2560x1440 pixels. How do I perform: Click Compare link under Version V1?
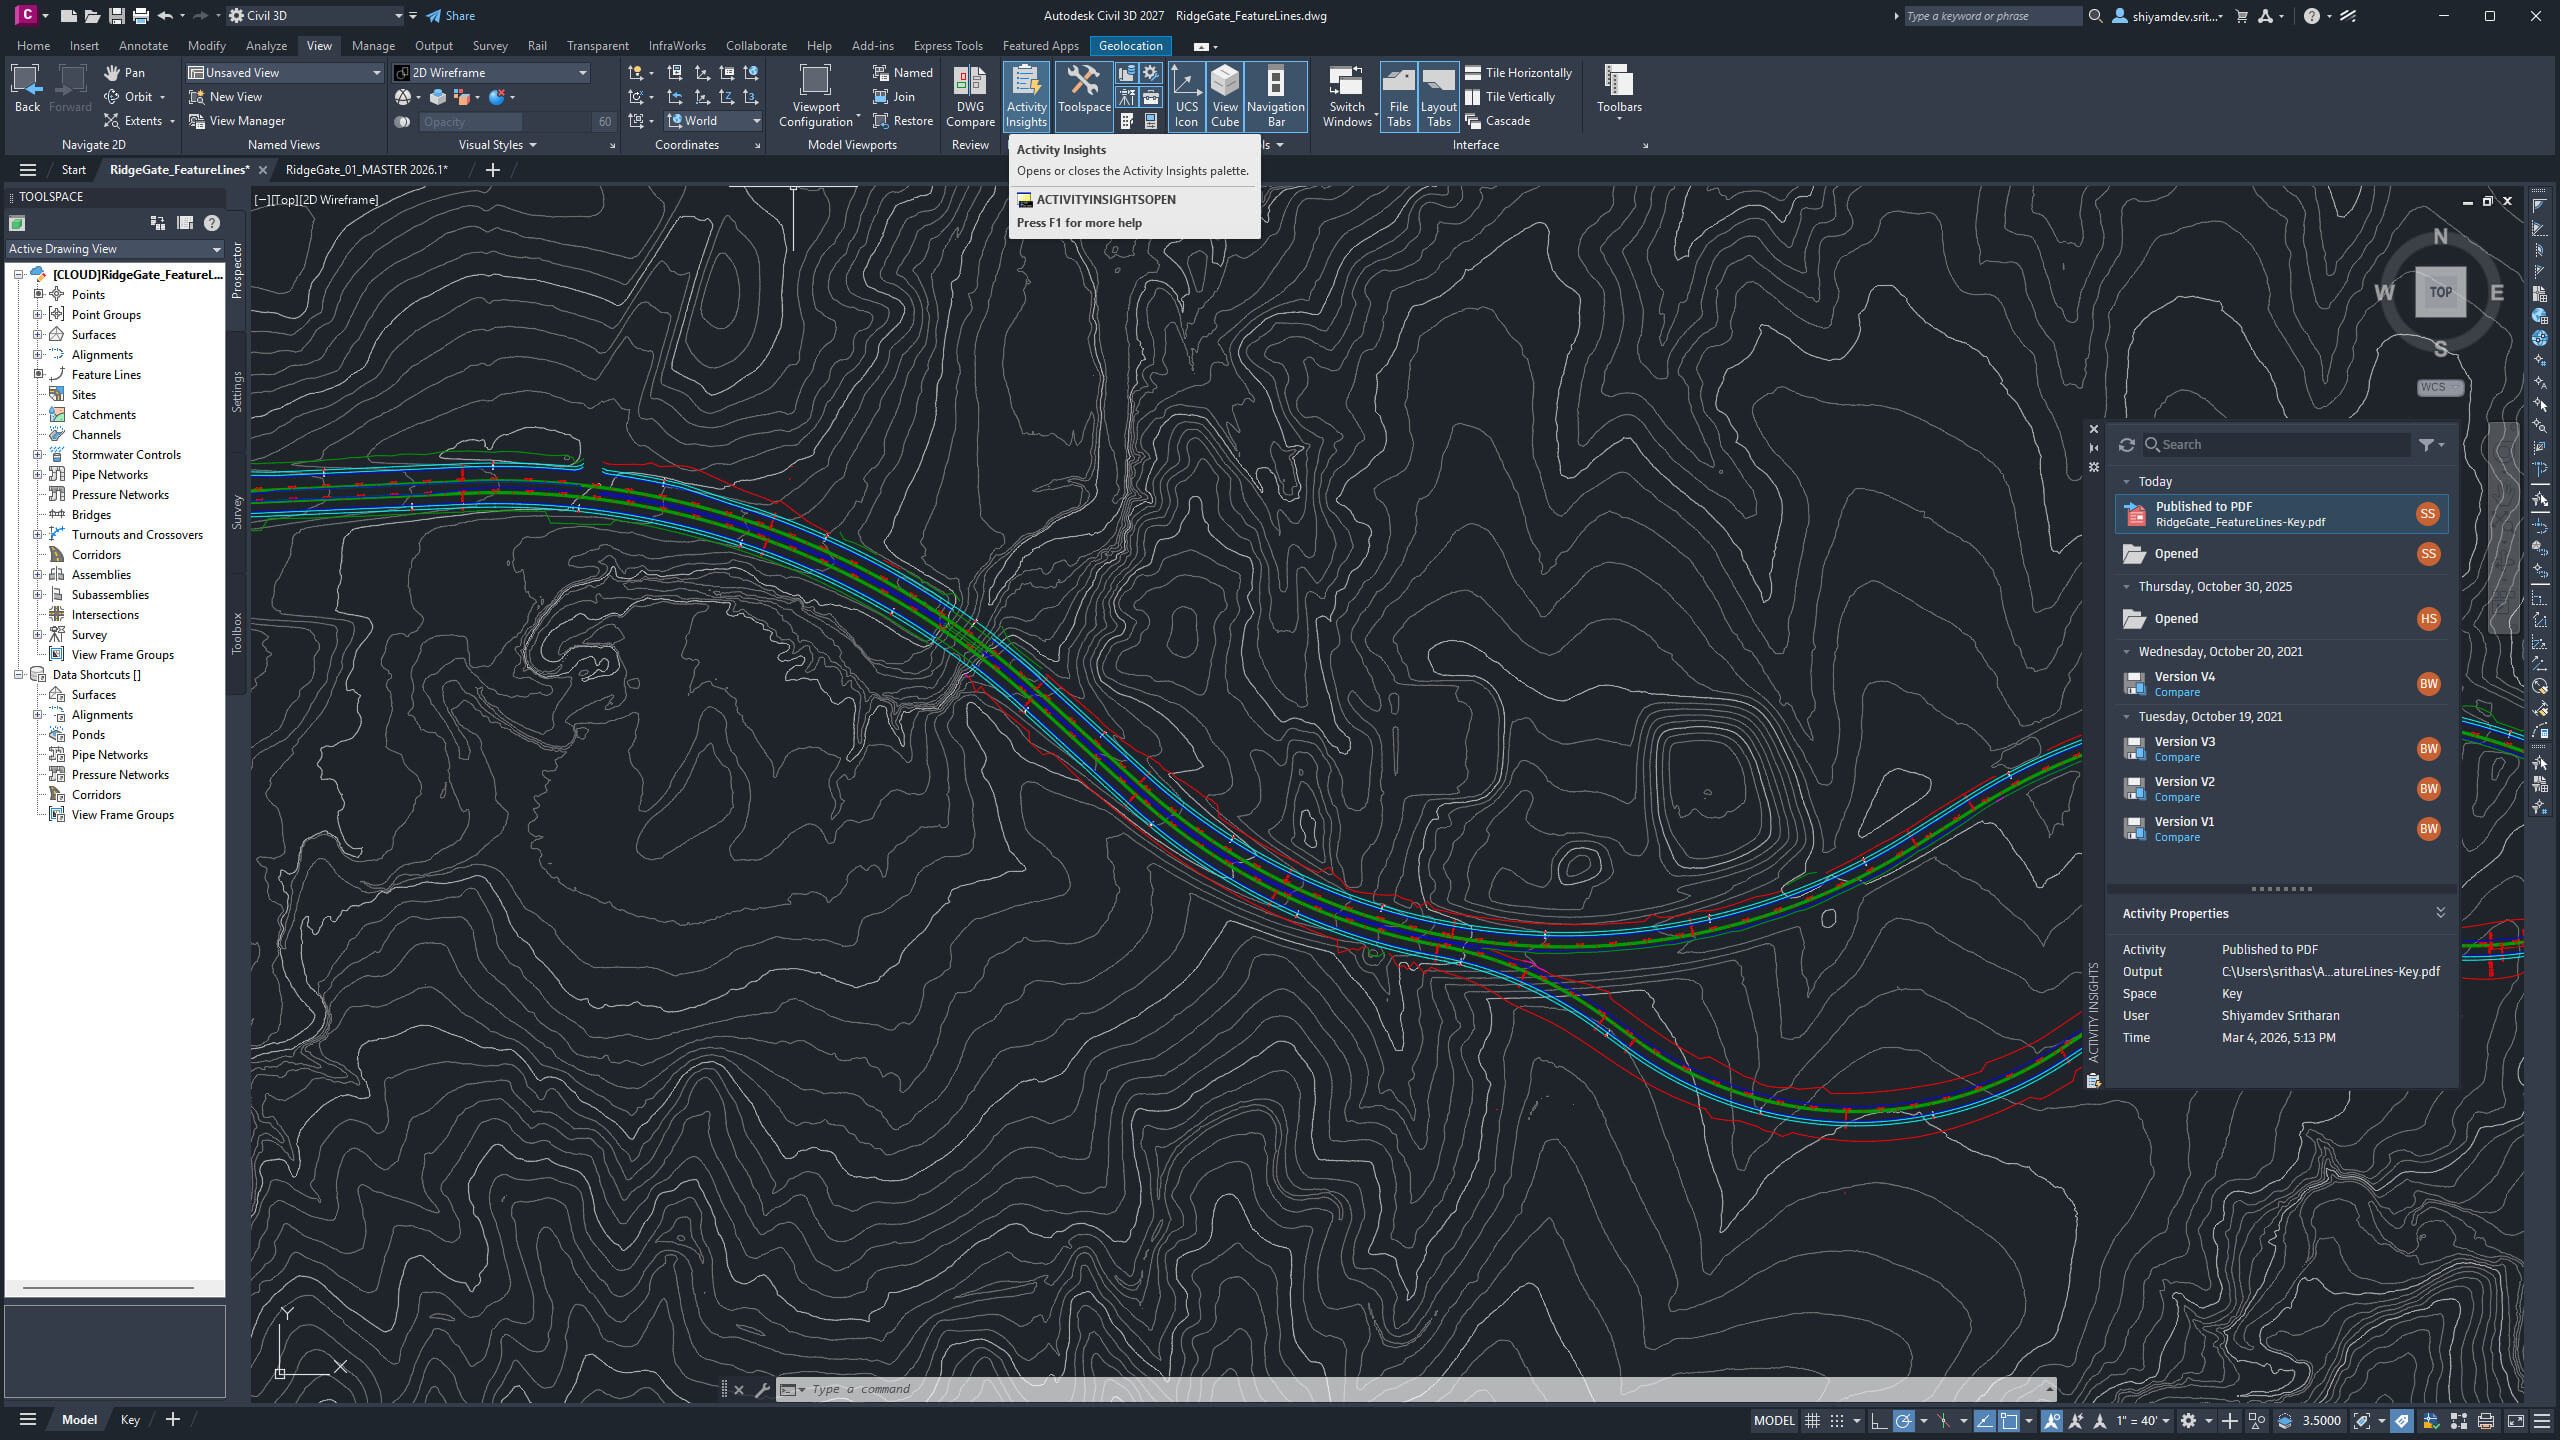[x=2177, y=838]
